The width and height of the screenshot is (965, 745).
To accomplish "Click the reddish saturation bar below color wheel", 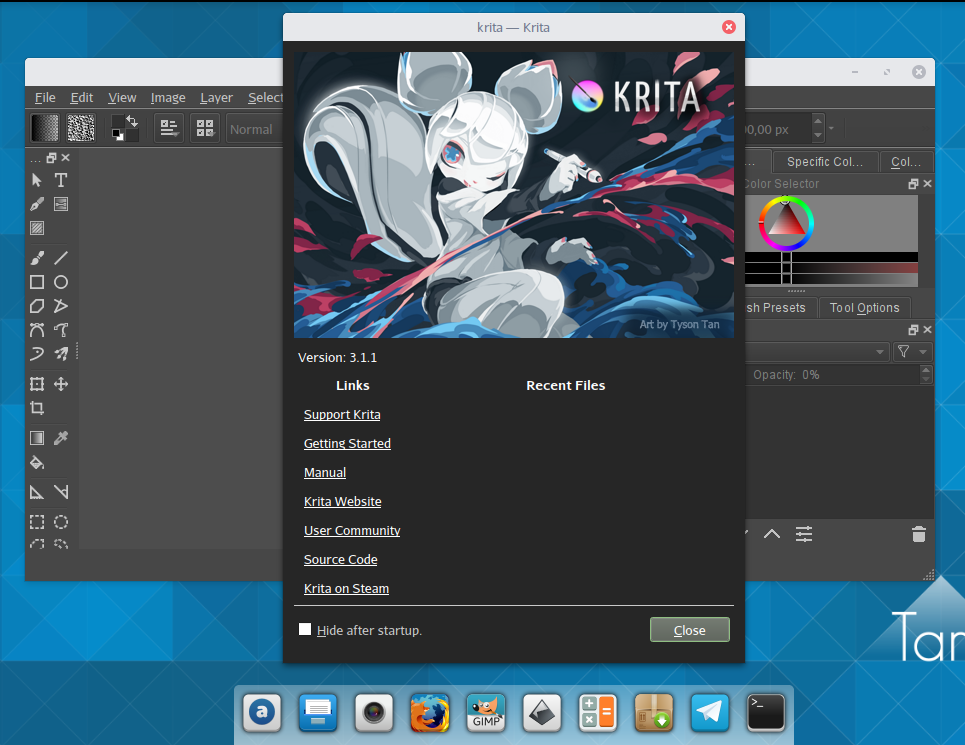I will (x=831, y=267).
